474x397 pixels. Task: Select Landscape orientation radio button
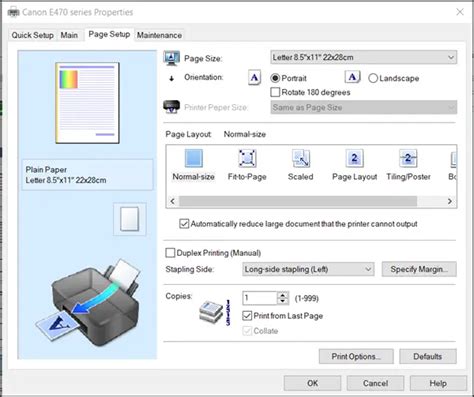373,78
